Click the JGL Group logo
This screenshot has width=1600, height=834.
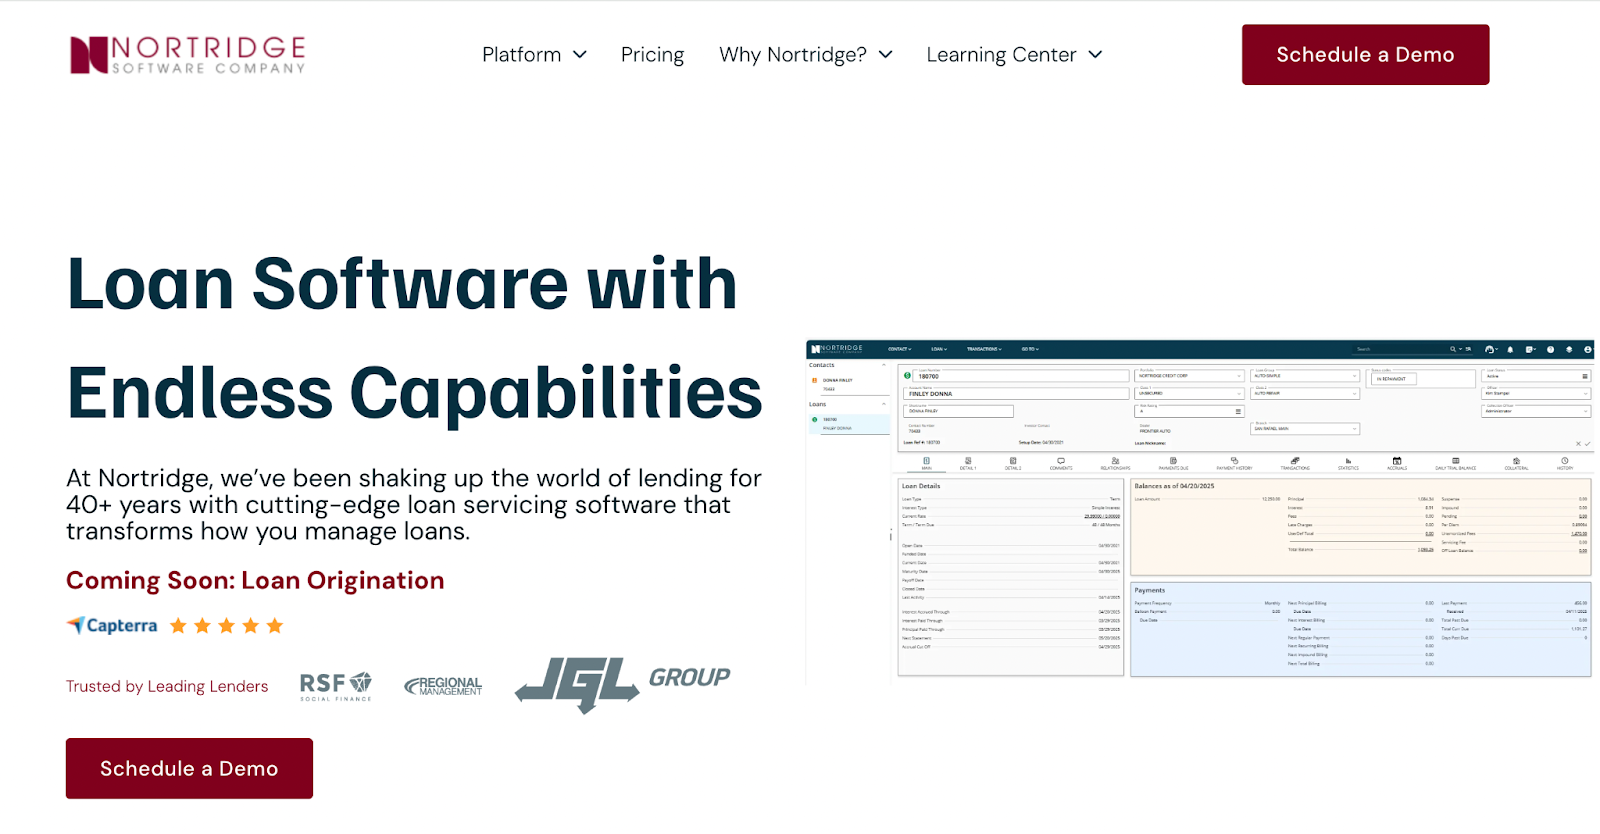[x=622, y=685]
